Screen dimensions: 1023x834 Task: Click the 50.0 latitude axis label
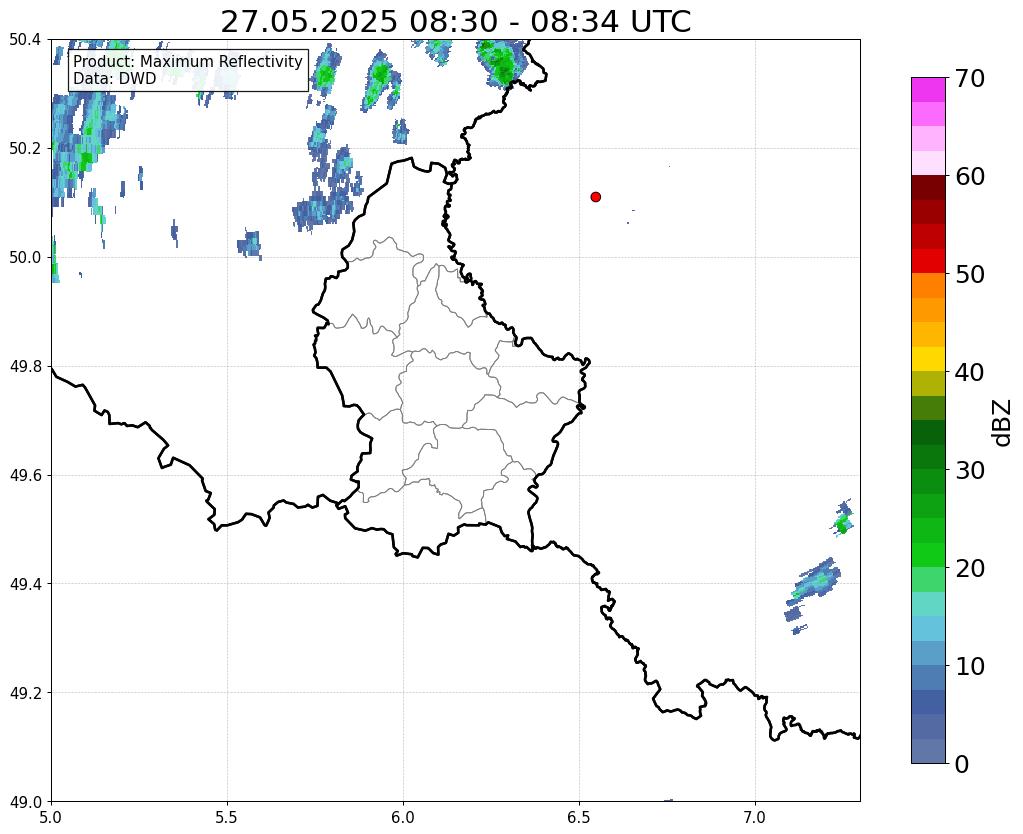(25, 258)
